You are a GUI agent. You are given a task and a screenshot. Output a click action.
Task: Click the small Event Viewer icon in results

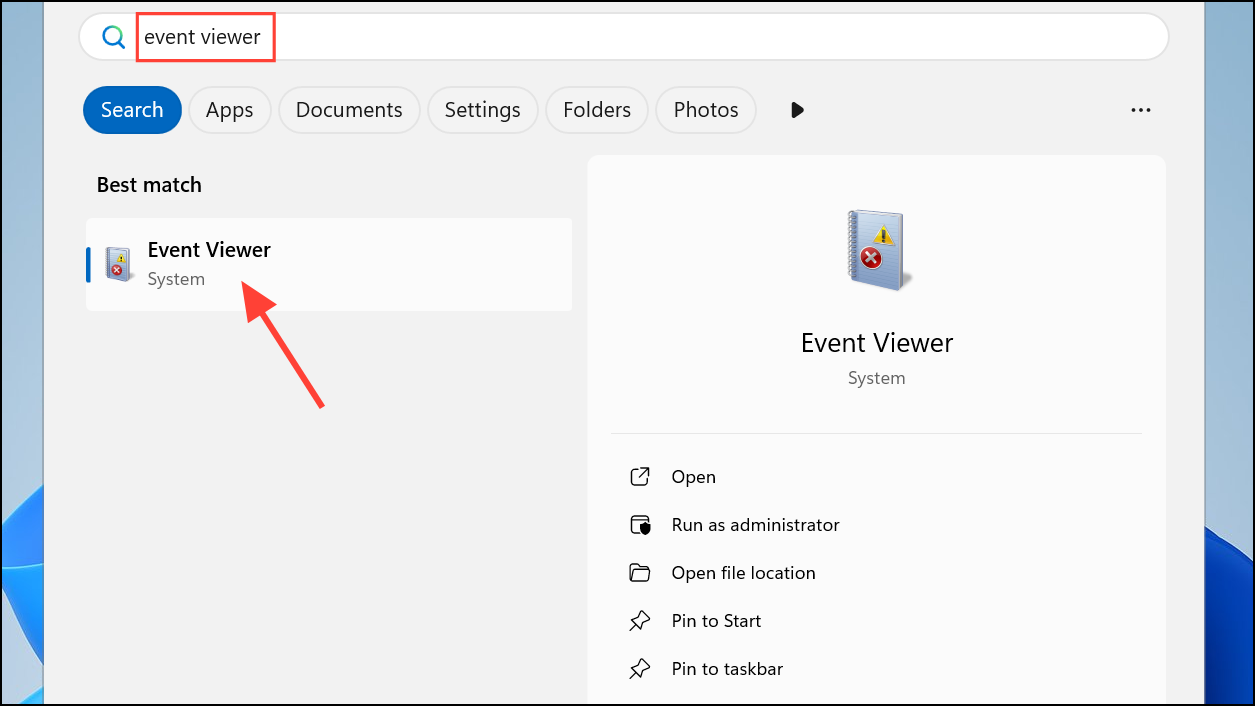(x=120, y=264)
